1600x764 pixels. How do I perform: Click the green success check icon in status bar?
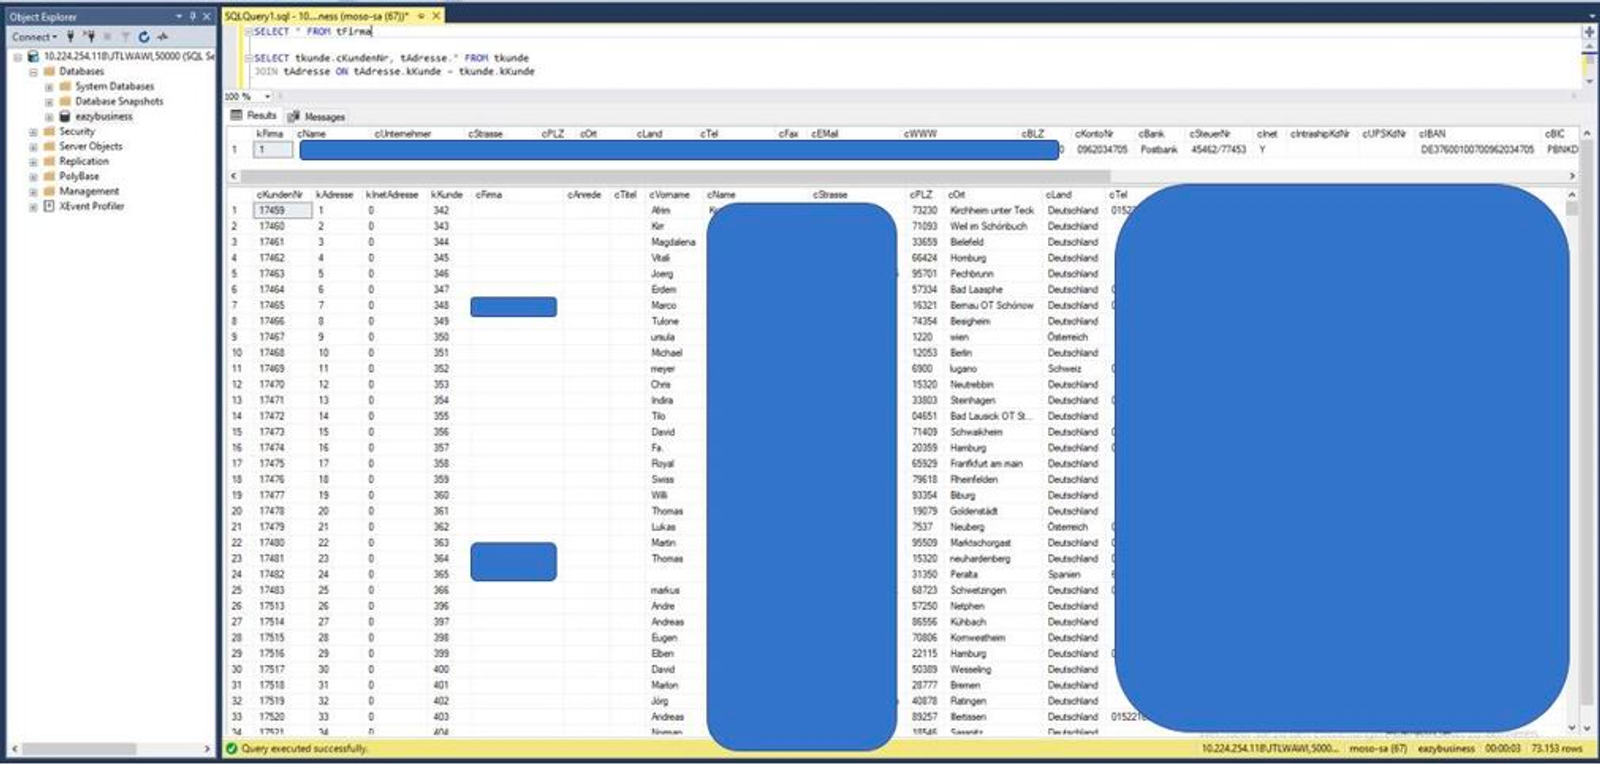(x=232, y=748)
